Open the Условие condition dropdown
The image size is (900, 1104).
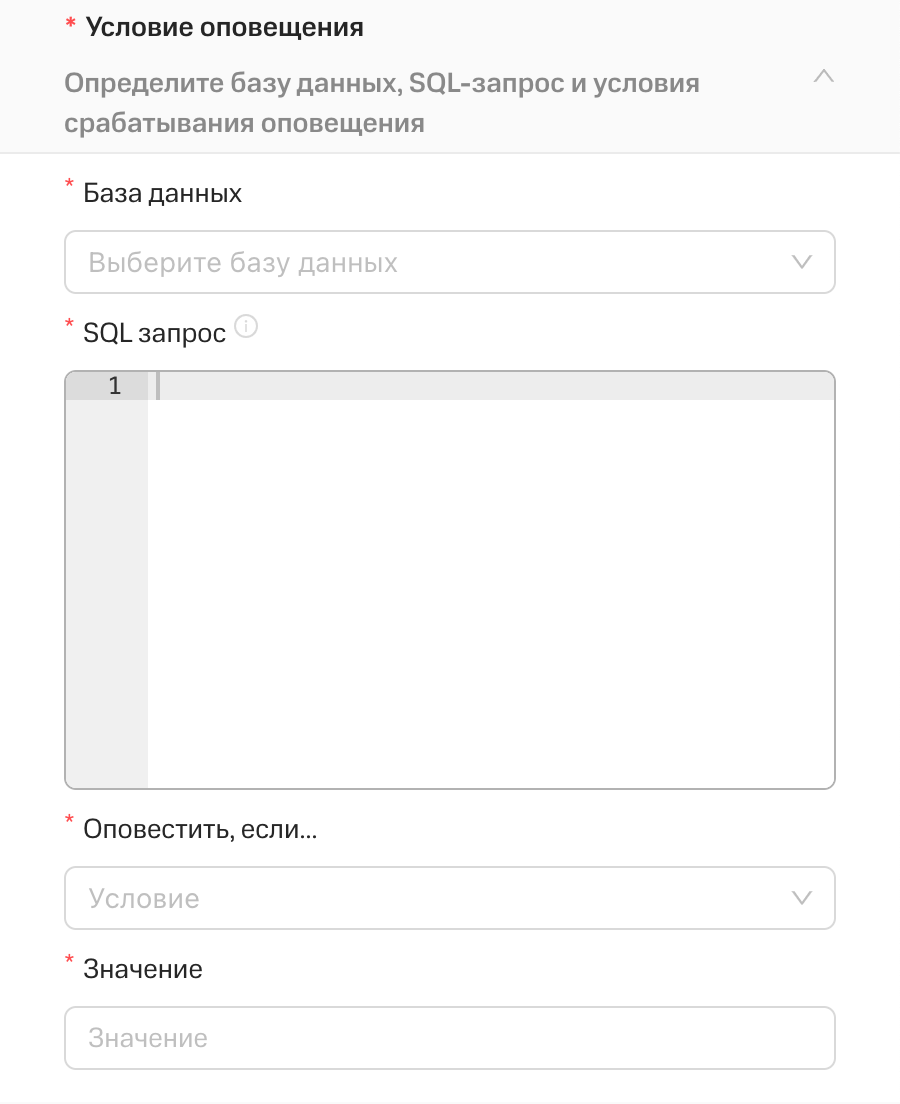pyautogui.click(x=449, y=898)
